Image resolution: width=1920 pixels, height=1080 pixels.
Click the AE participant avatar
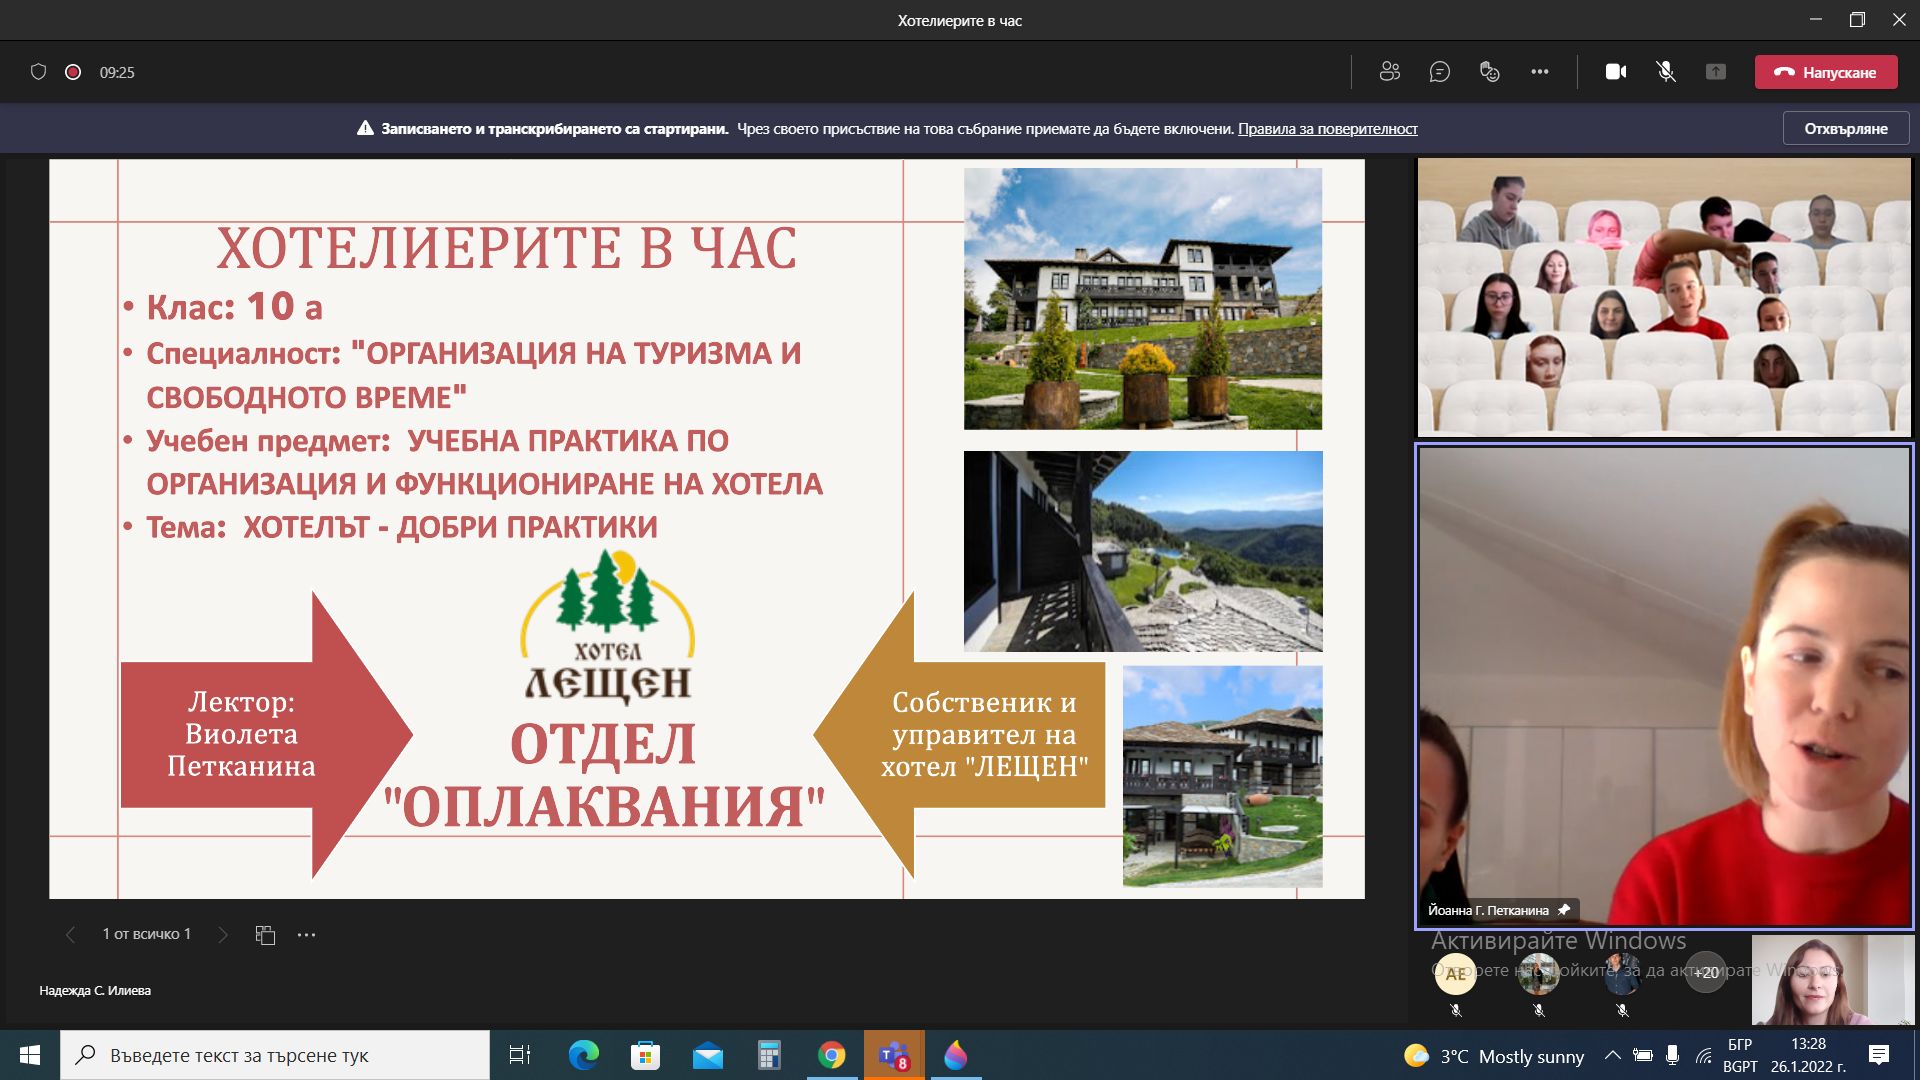point(1456,973)
